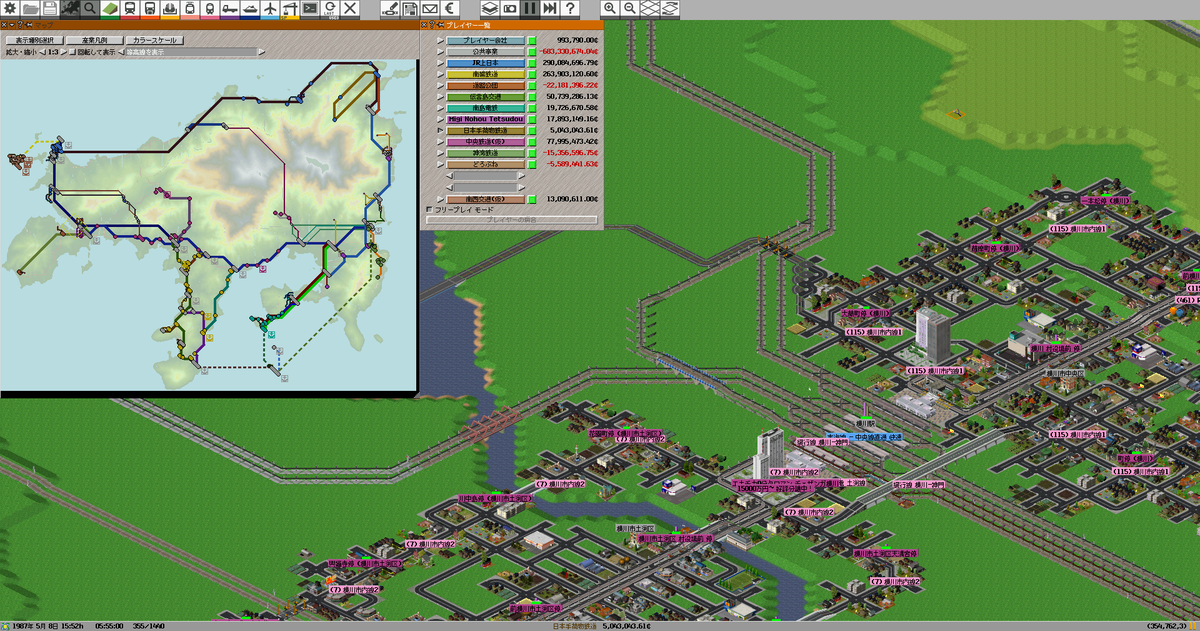Open finances with the euro icon
This screenshot has height=631, width=1200.
pyautogui.click(x=449, y=10)
